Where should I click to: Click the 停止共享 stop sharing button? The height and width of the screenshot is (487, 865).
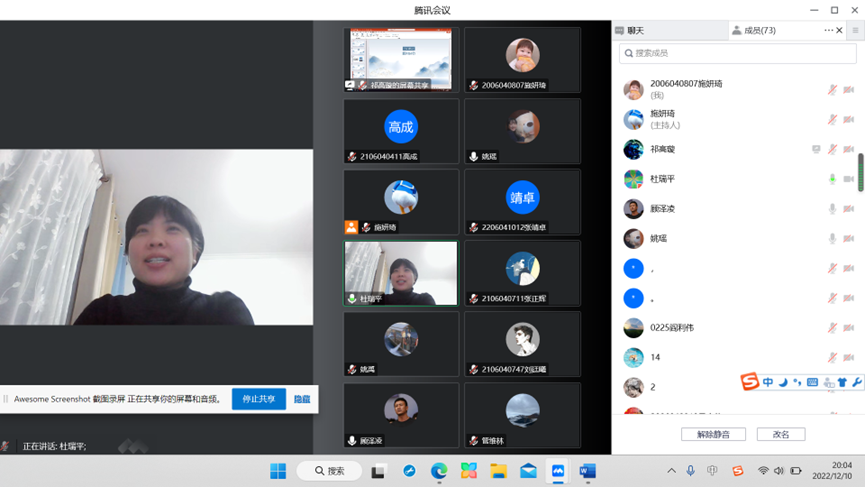259,399
